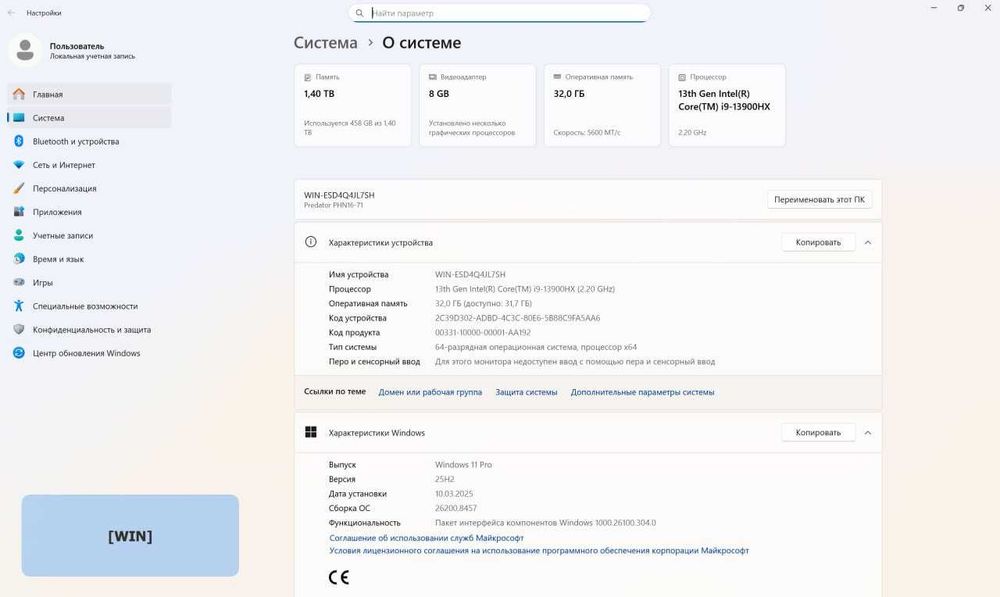1000x597 pixels.
Task: Open Центр обновления Windows page
Action: point(89,353)
